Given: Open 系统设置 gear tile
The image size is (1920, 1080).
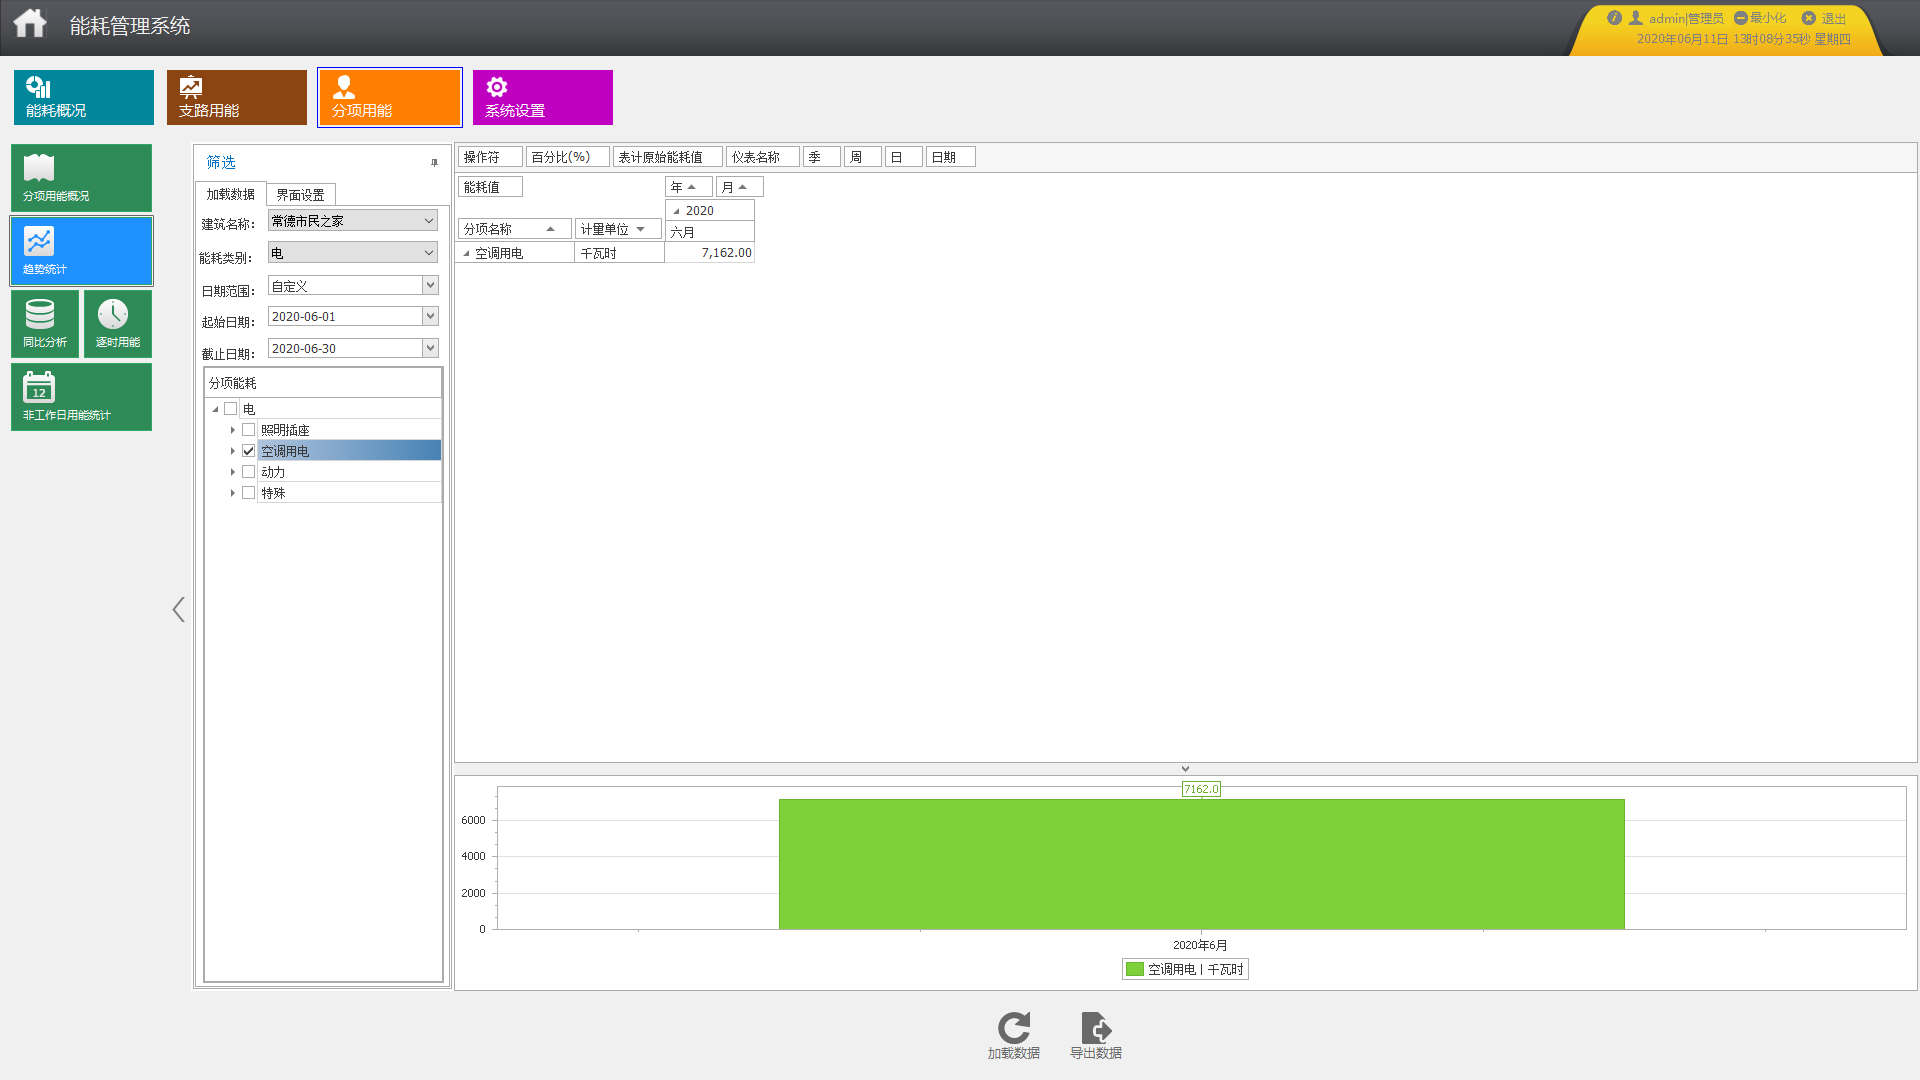Looking at the screenshot, I should (543, 97).
